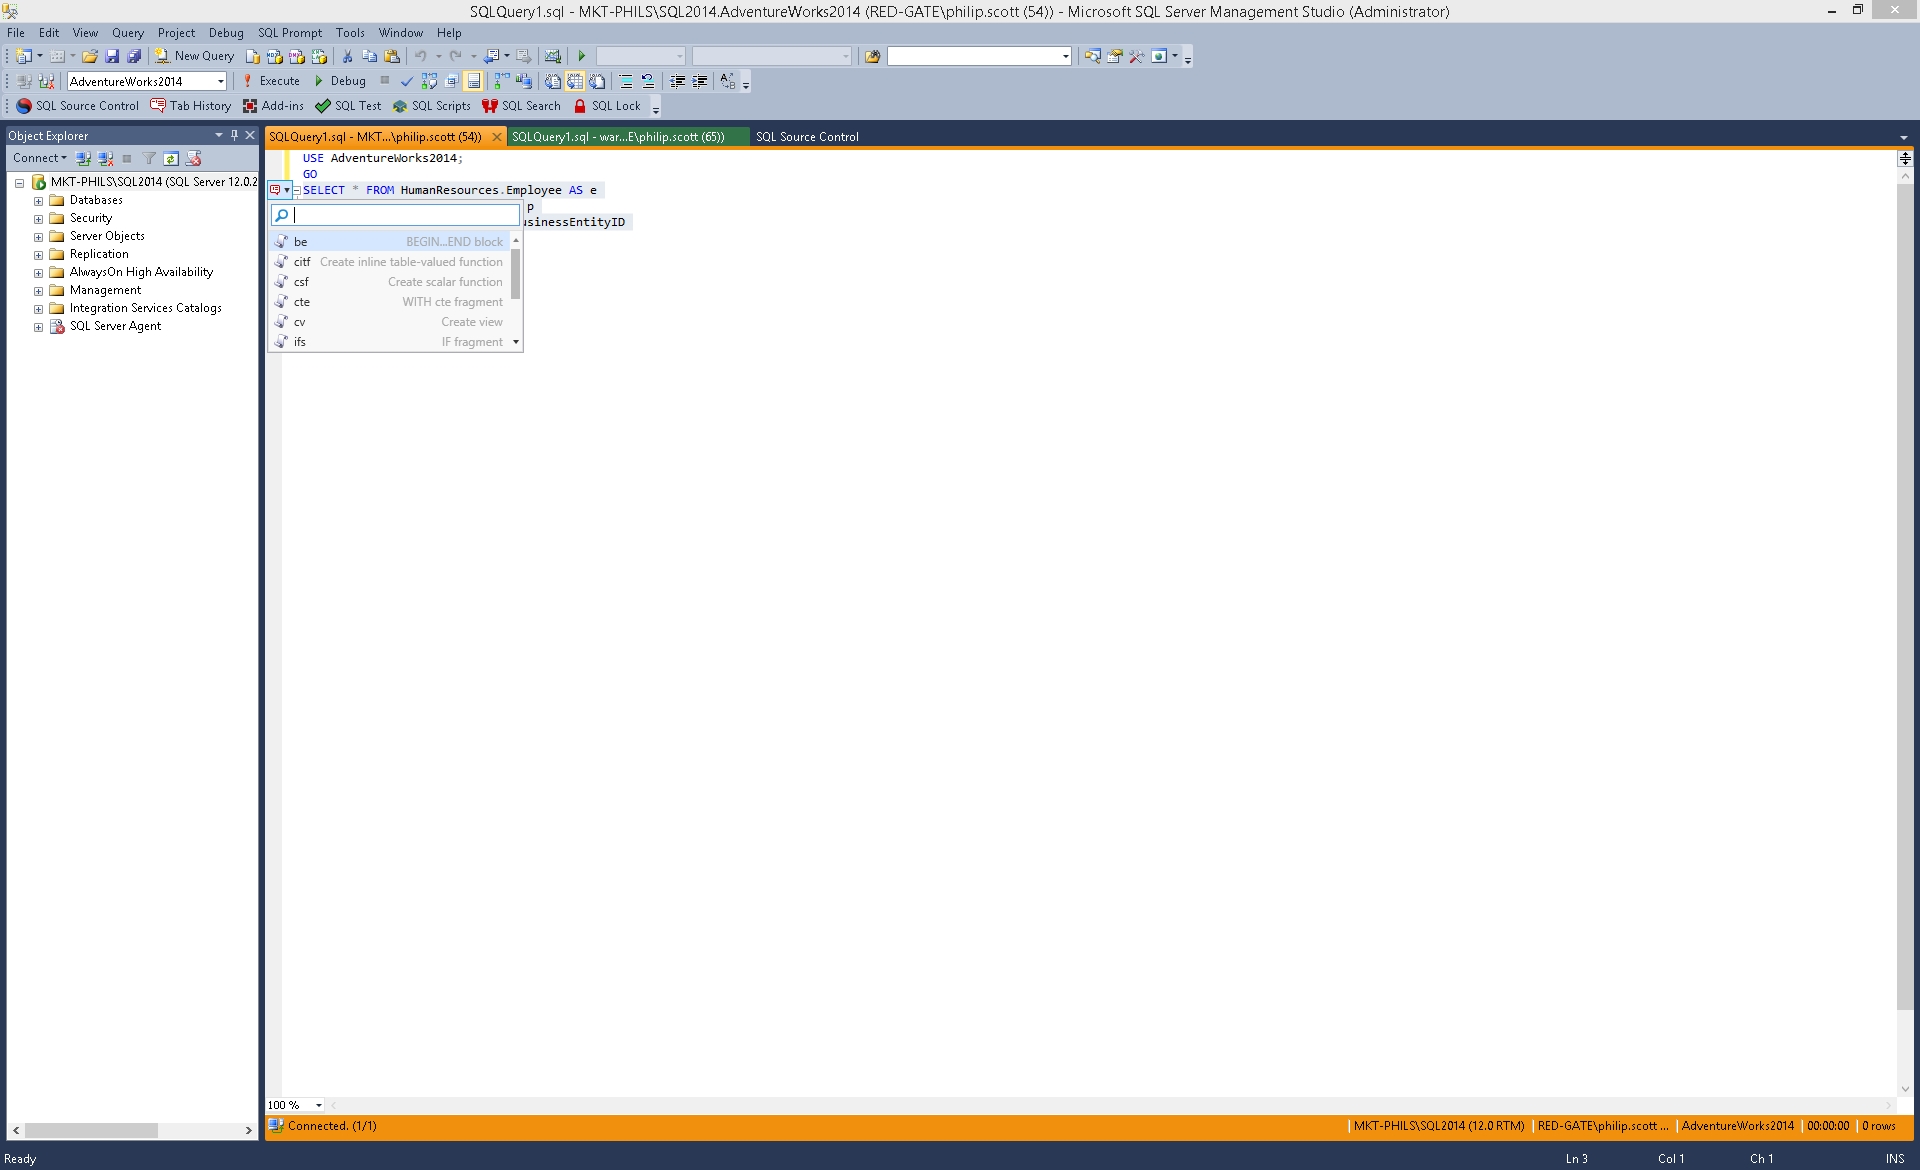
Task: Toggle Results to Text button
Action: (x=552, y=81)
